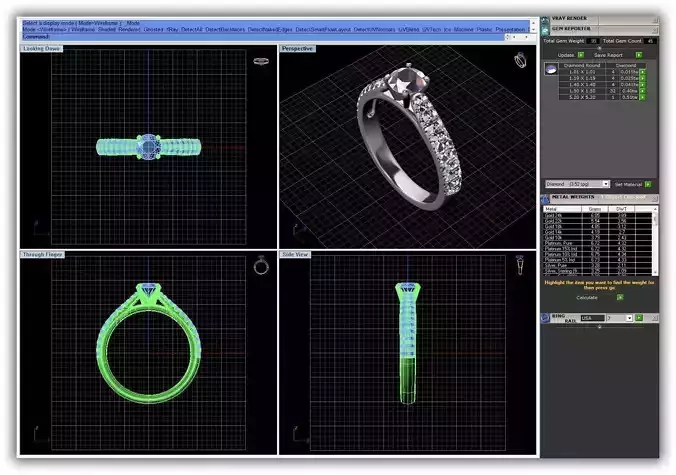Click the Metal column header

562,209
